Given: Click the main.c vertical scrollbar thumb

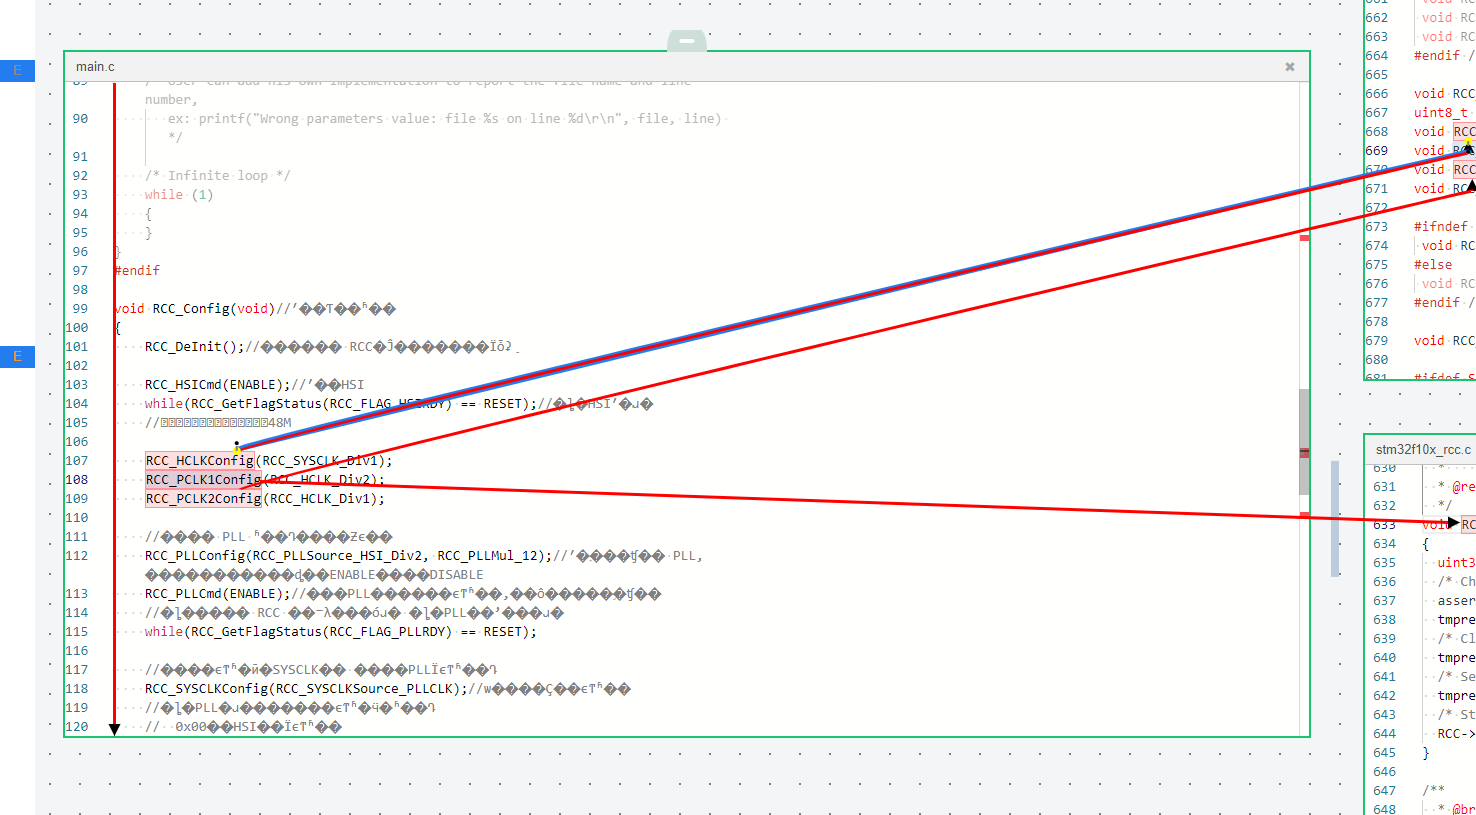Looking at the screenshot, I should tap(1304, 440).
